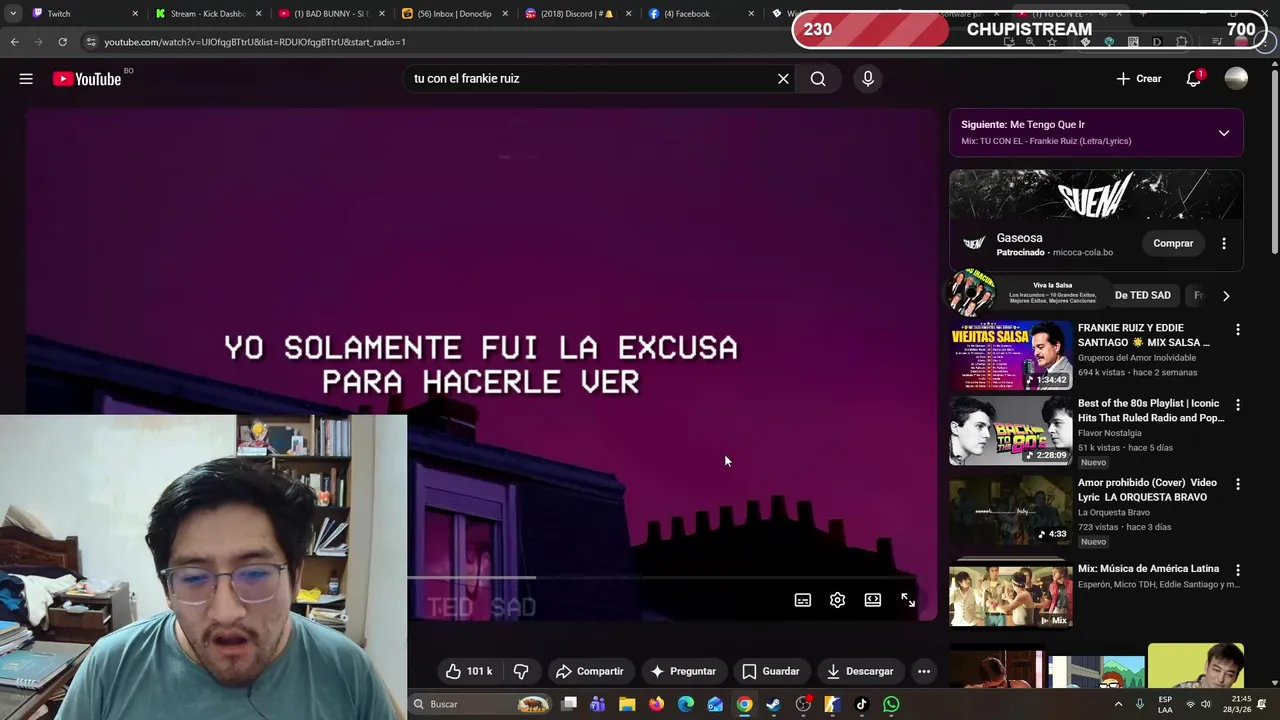Open Microsoft Edge from taskbar
The width and height of the screenshot is (1280, 720).
pos(686,704)
